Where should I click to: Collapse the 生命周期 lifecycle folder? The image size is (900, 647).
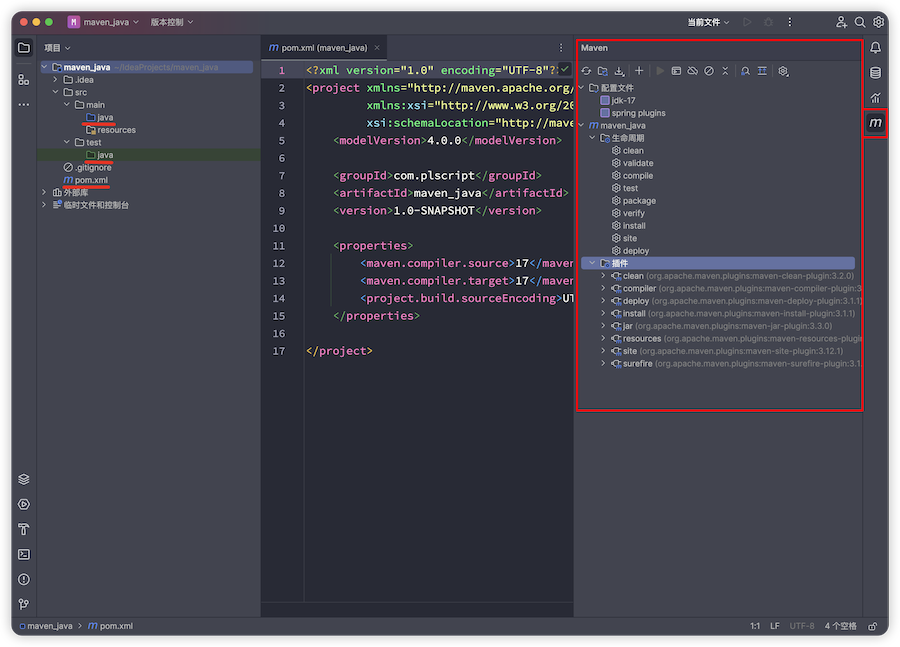(x=592, y=138)
